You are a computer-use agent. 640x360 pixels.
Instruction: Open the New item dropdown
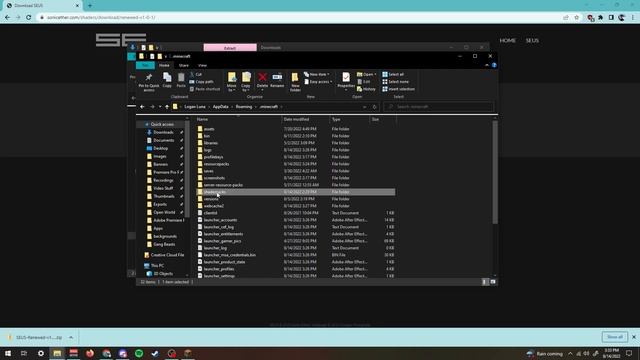[x=317, y=75]
